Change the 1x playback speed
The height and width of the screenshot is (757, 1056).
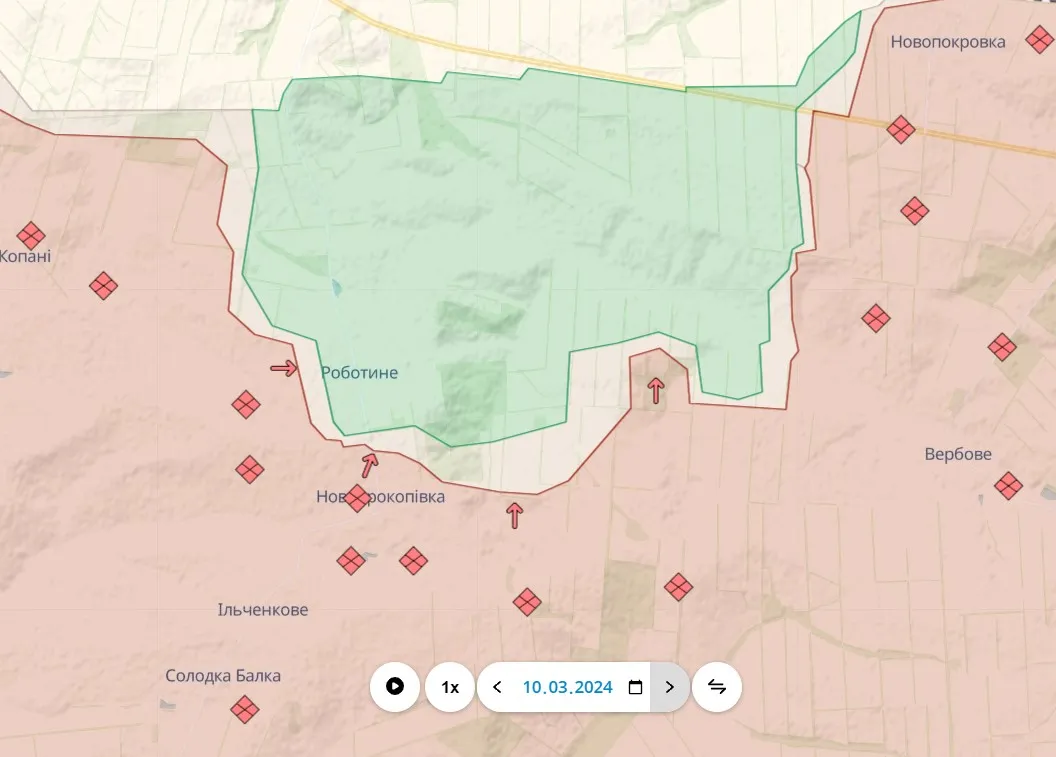pyautogui.click(x=450, y=687)
